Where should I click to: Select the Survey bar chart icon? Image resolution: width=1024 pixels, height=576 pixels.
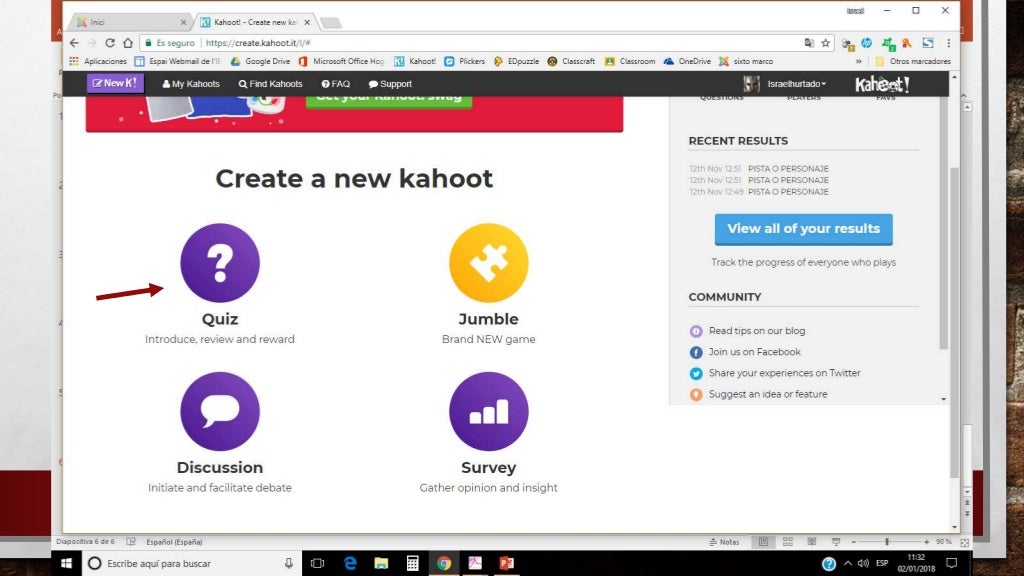point(488,411)
